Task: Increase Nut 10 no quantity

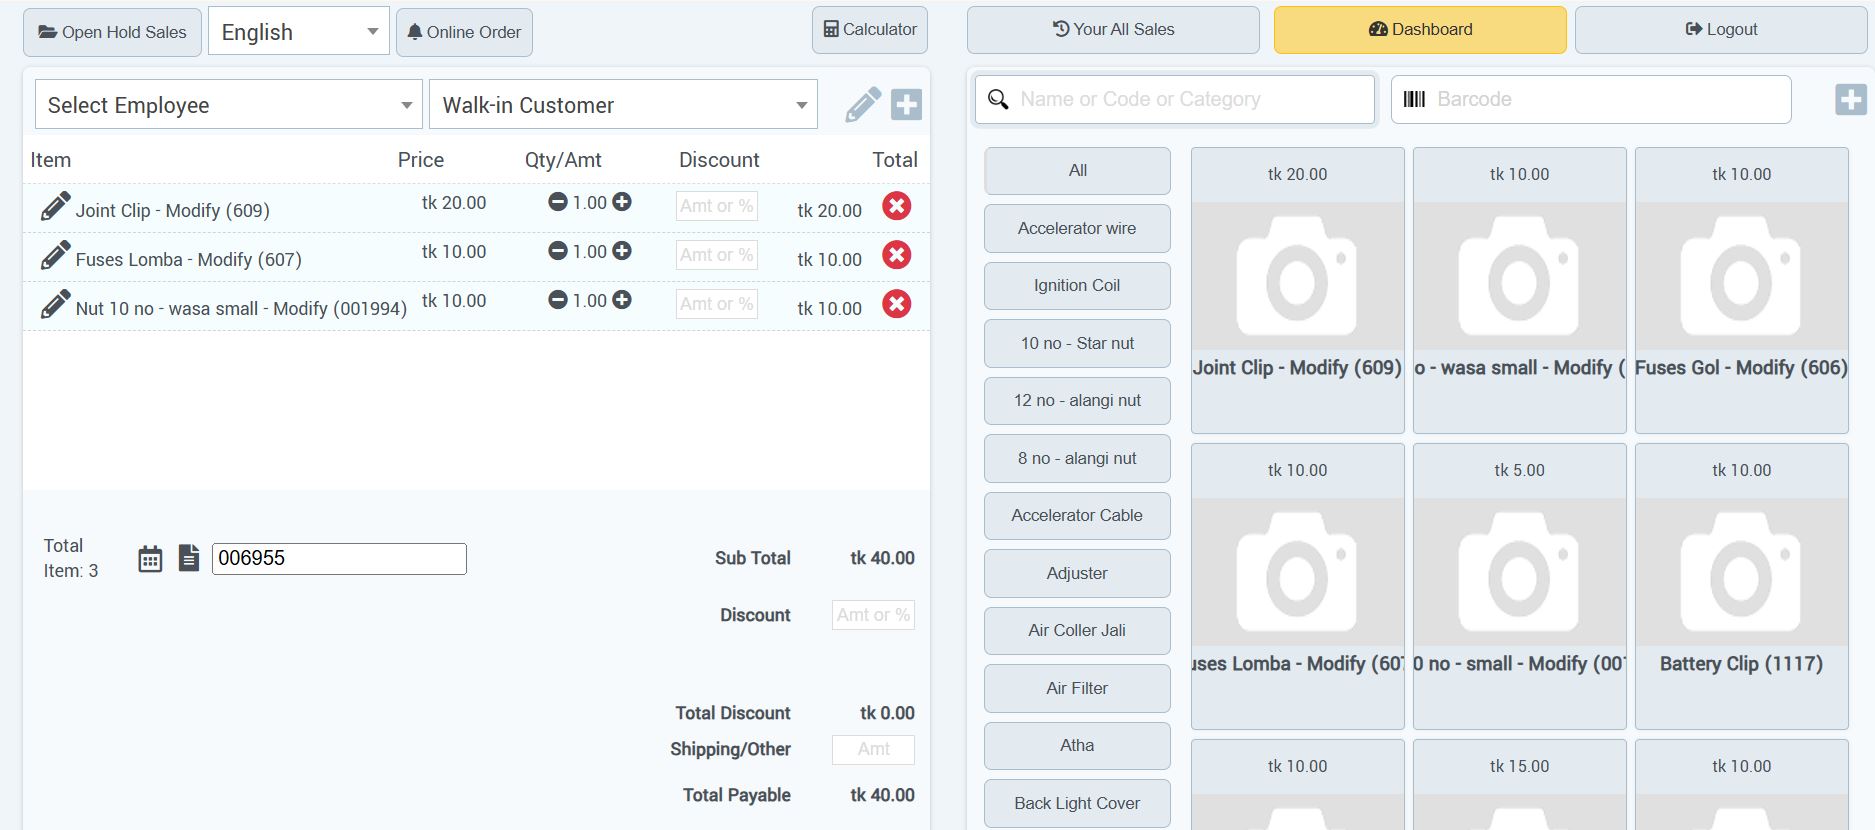Action: tap(622, 300)
